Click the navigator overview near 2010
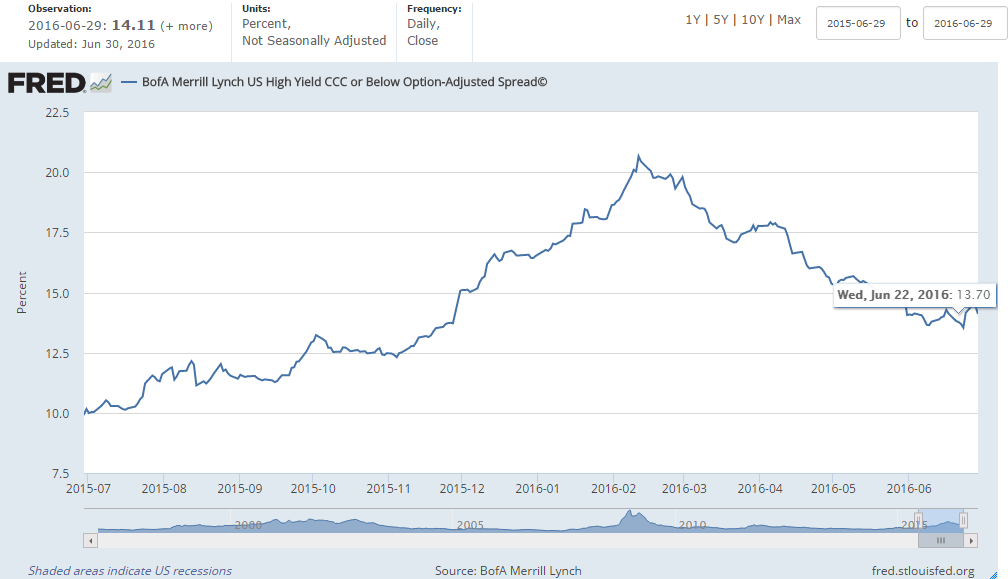The height and width of the screenshot is (579, 1008). 692,525
